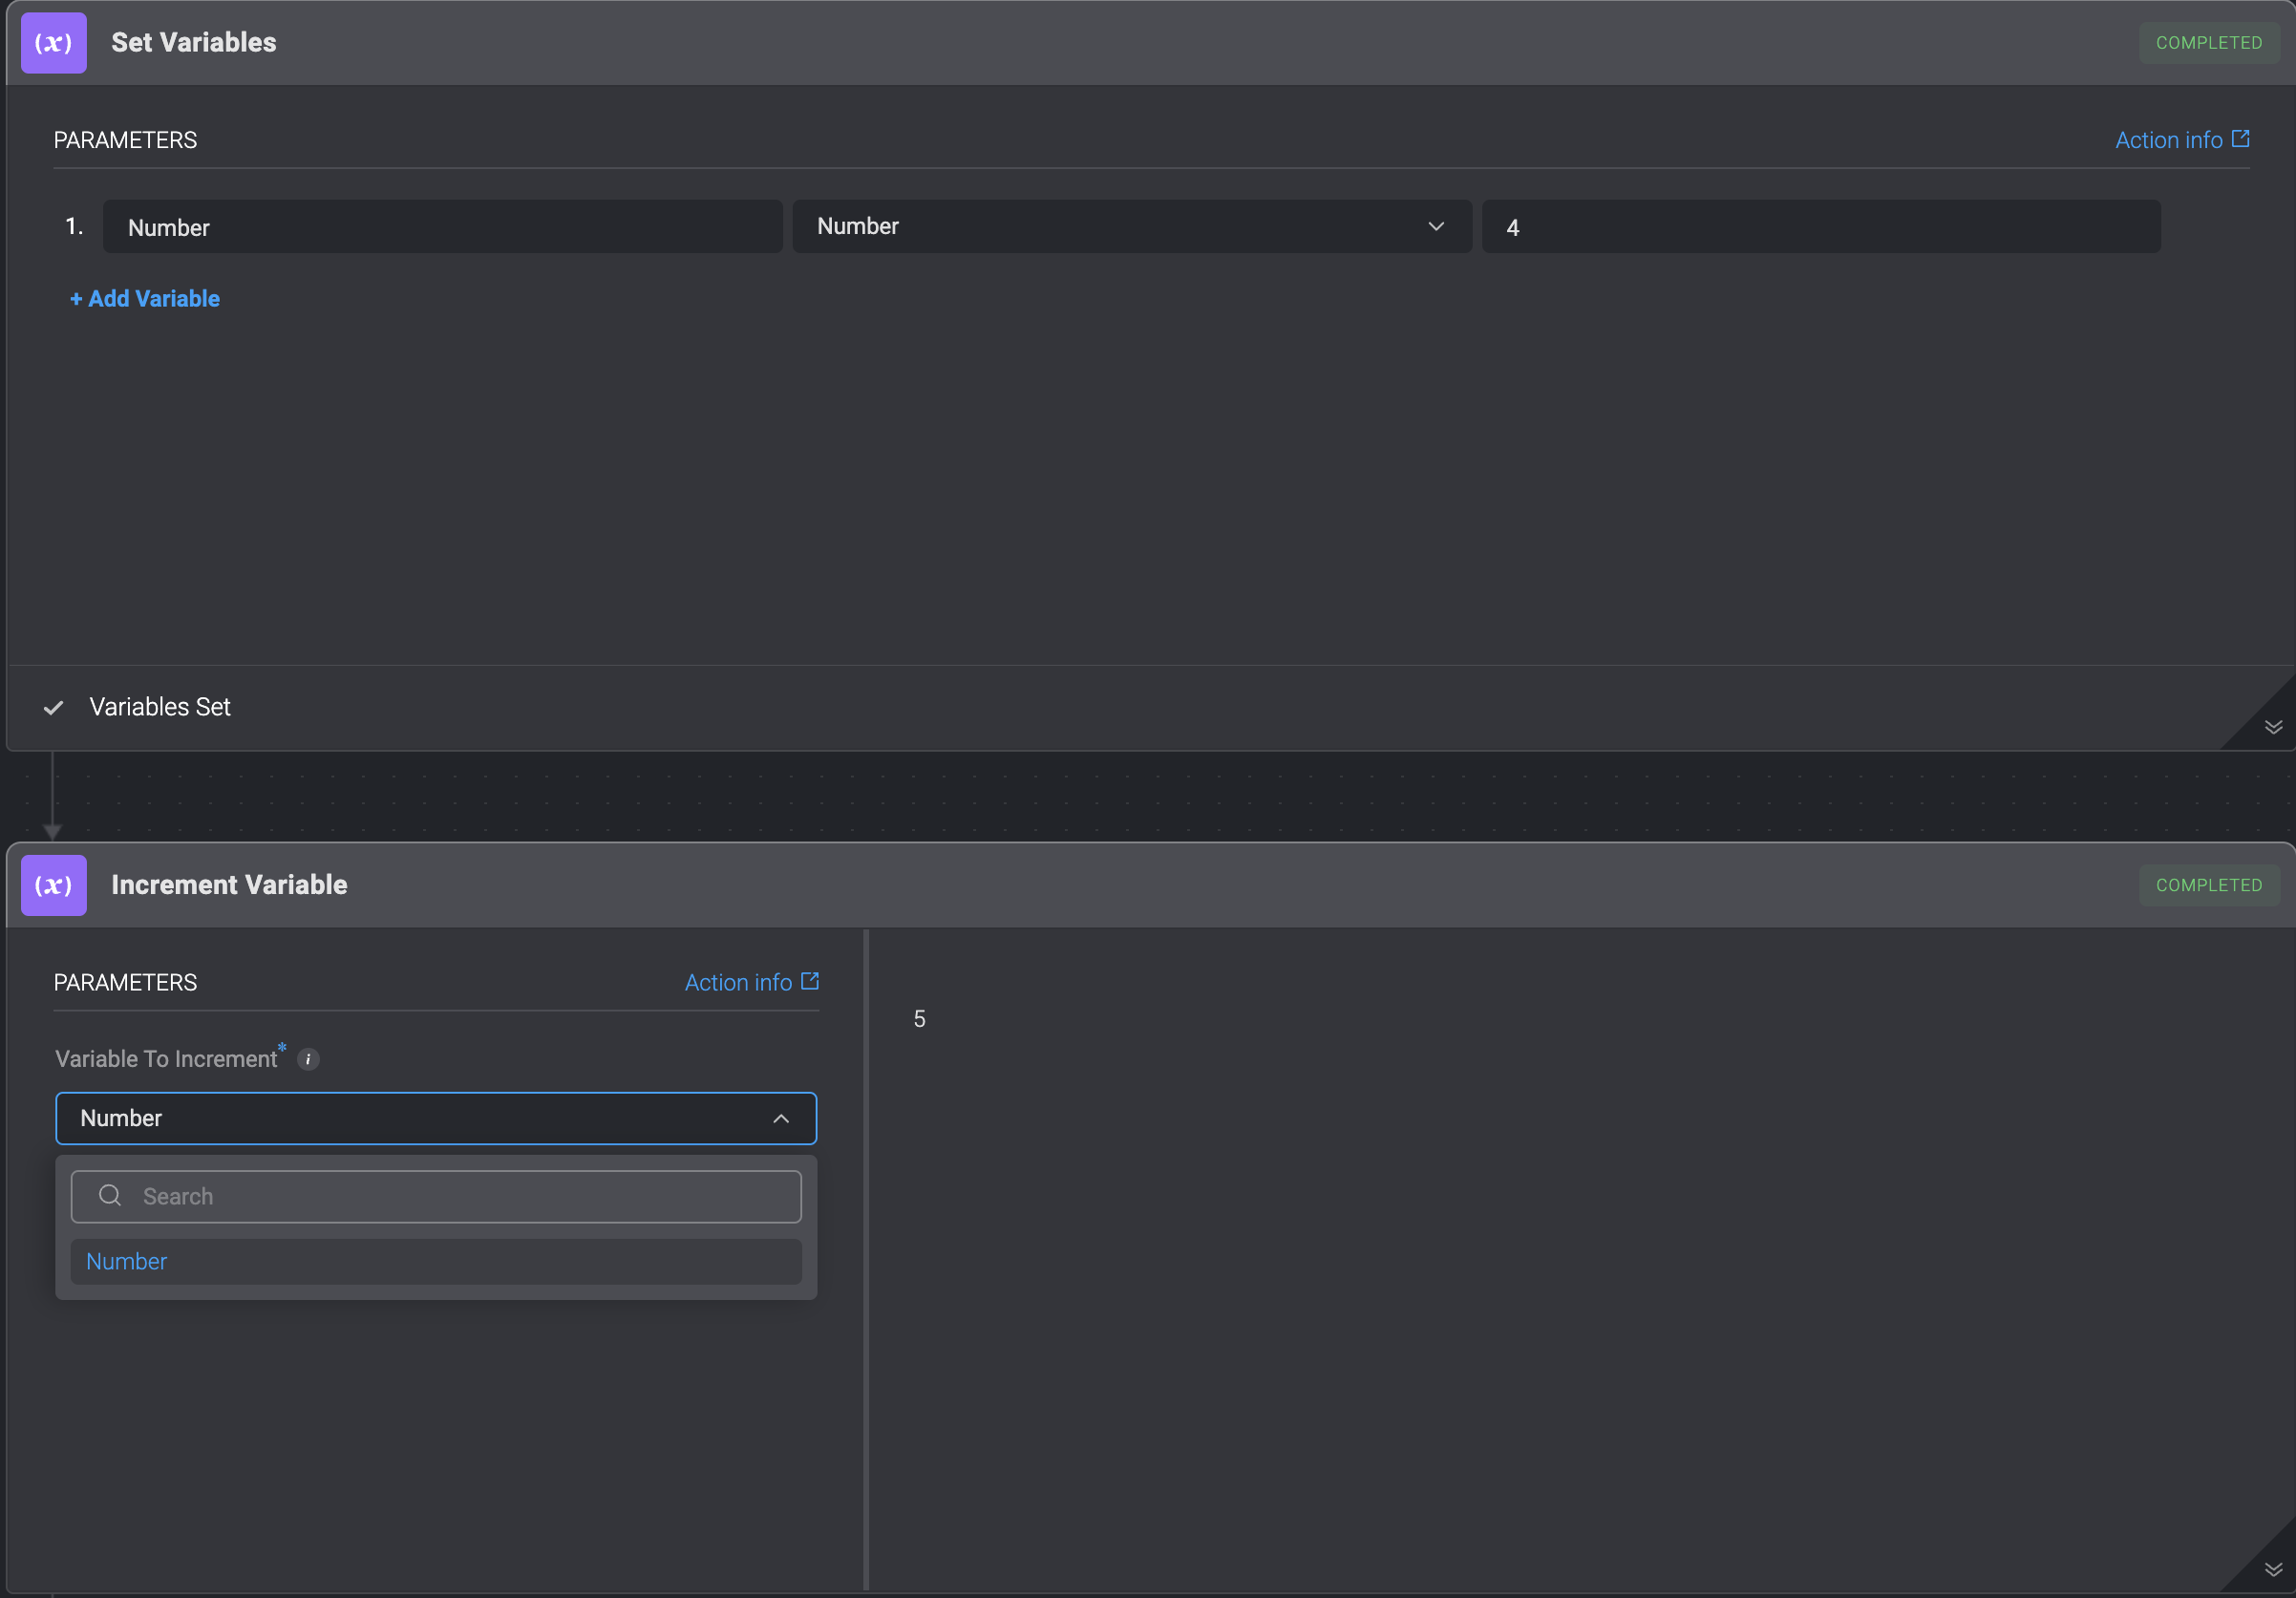
Task: Click the Search field in dropdown list
Action: [x=436, y=1196]
